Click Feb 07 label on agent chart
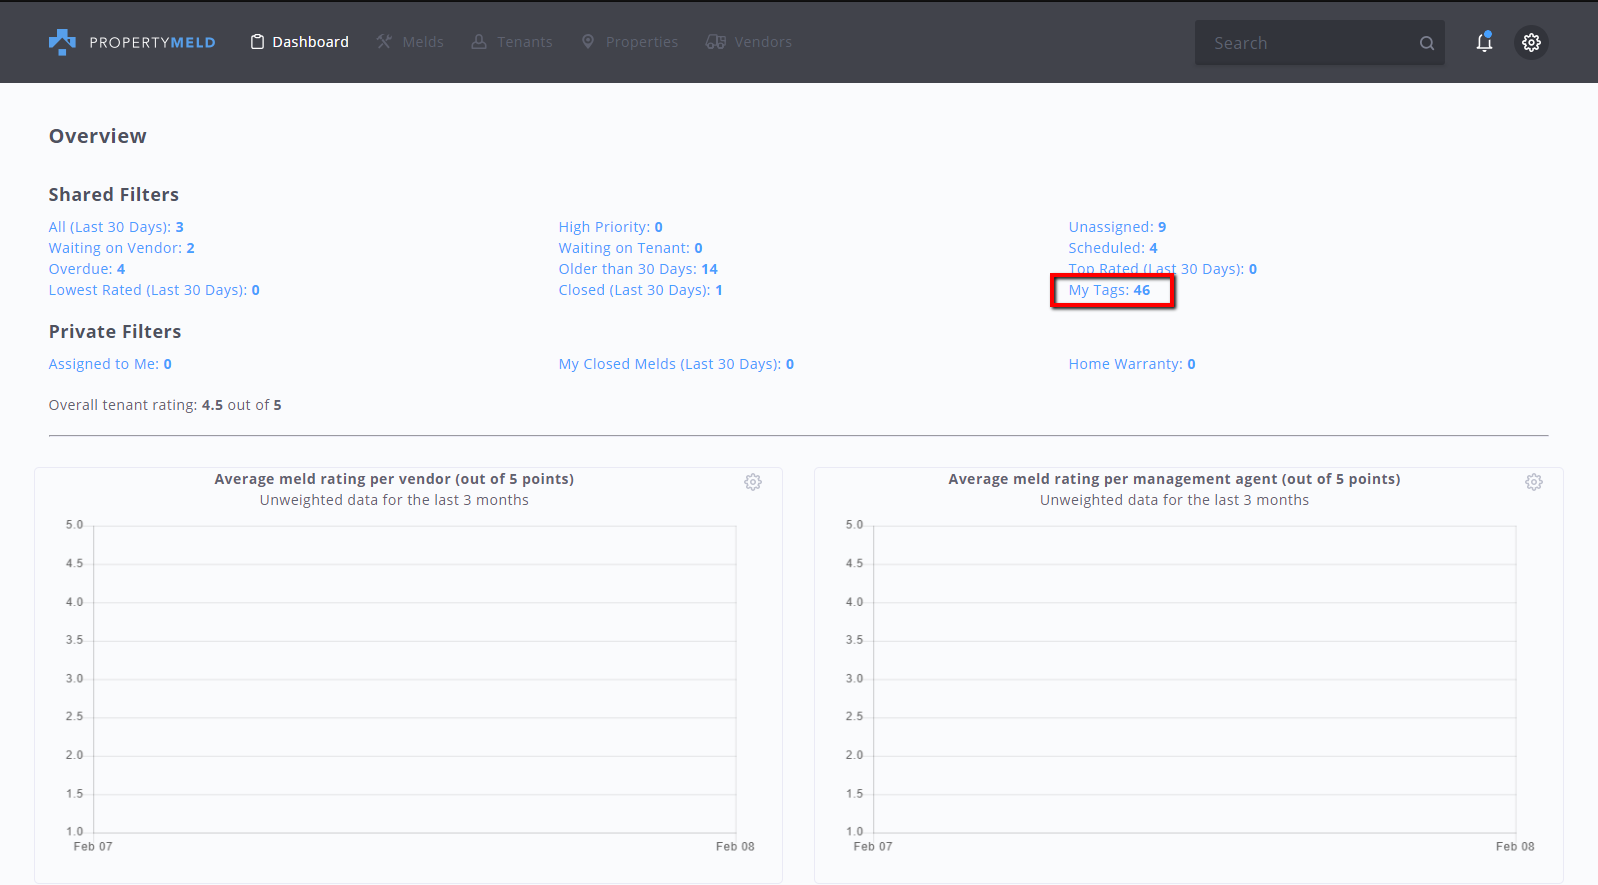 [873, 846]
